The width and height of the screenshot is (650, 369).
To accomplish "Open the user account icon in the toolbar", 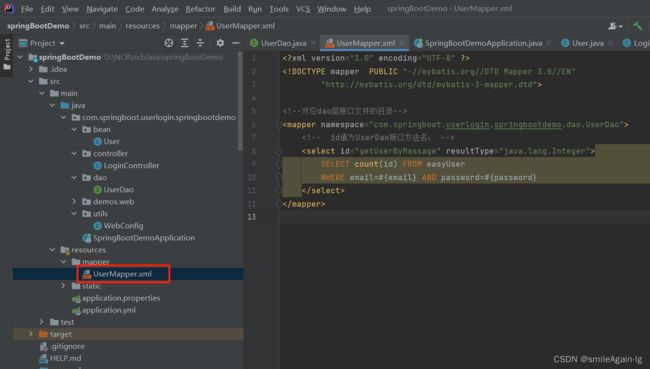I will 615,26.
